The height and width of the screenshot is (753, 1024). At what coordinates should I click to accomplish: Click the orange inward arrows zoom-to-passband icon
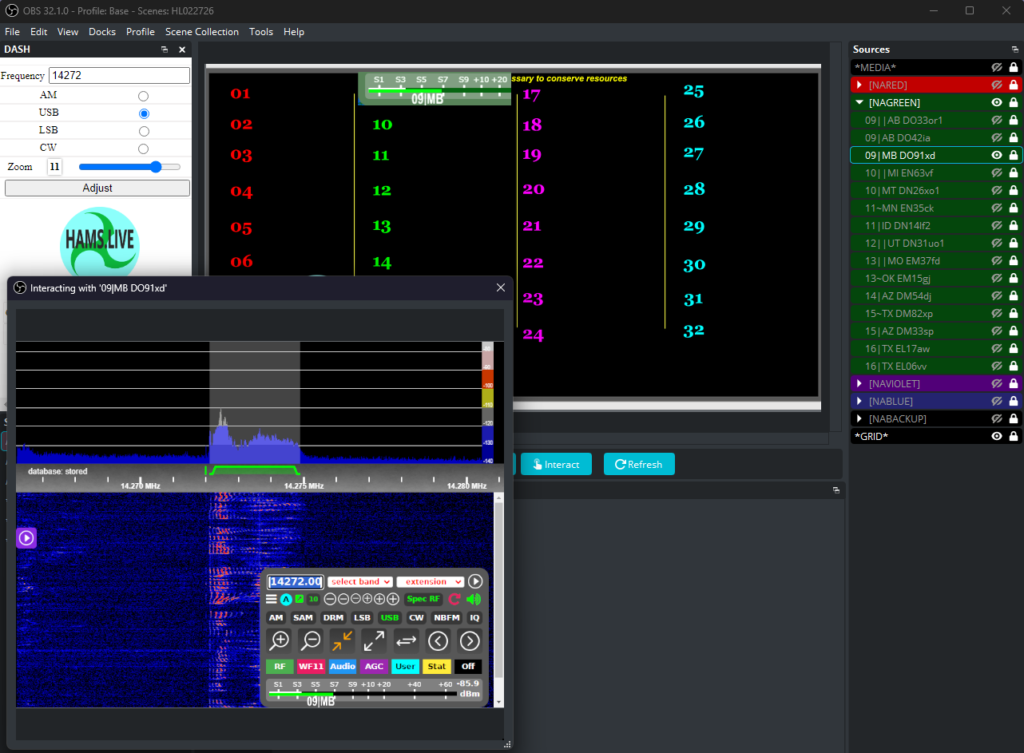point(343,641)
